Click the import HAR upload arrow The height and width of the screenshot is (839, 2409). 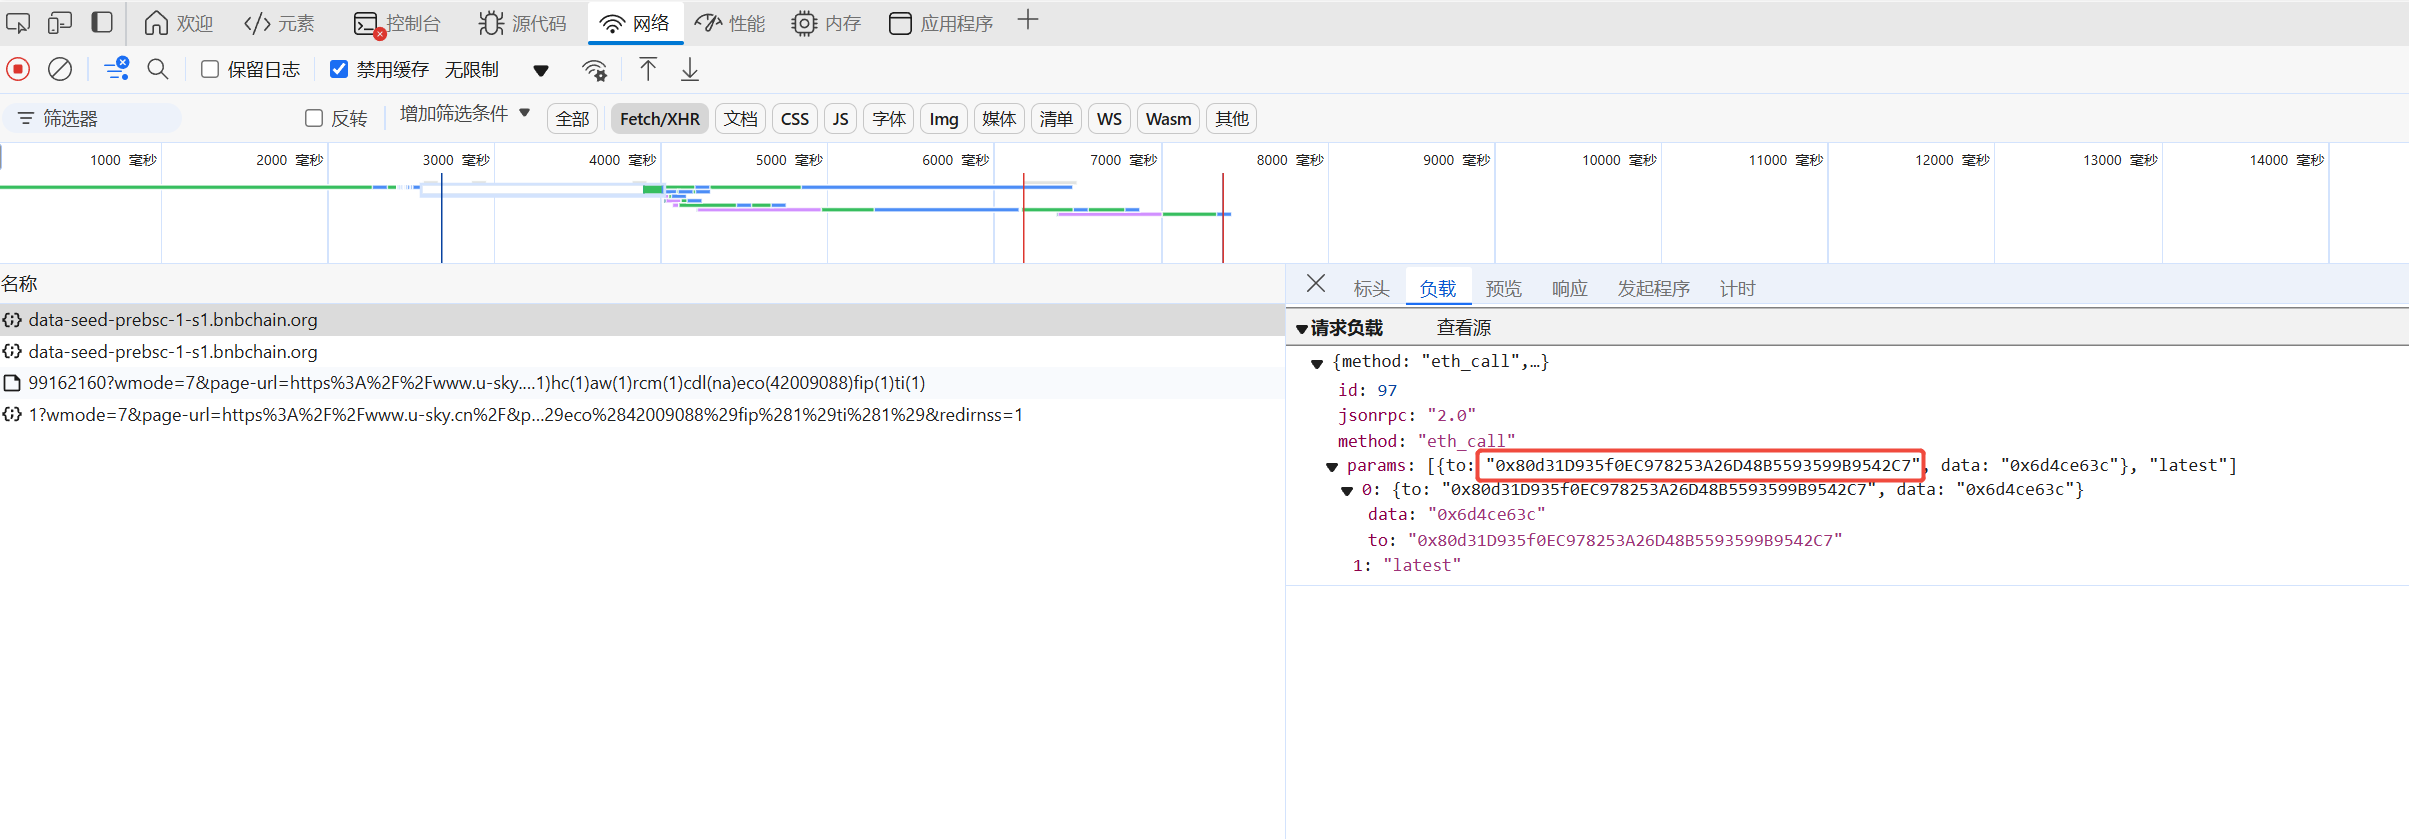648,69
